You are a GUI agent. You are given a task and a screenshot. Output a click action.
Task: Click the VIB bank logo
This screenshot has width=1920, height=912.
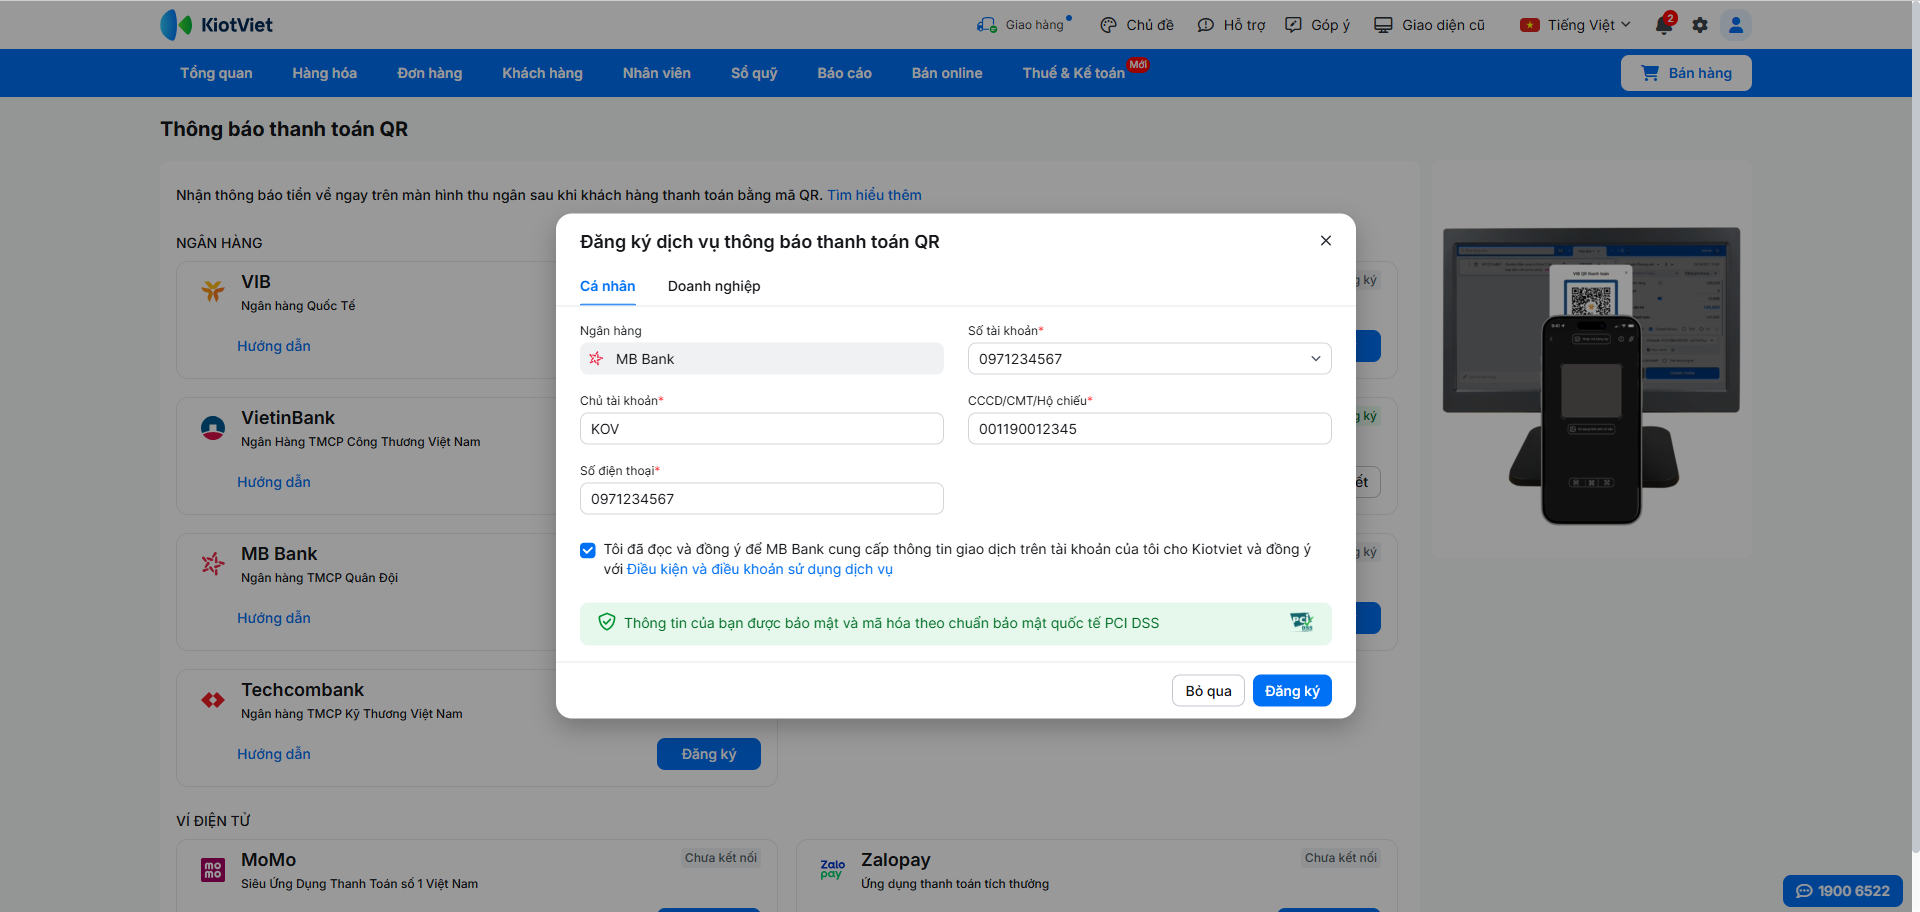[213, 291]
